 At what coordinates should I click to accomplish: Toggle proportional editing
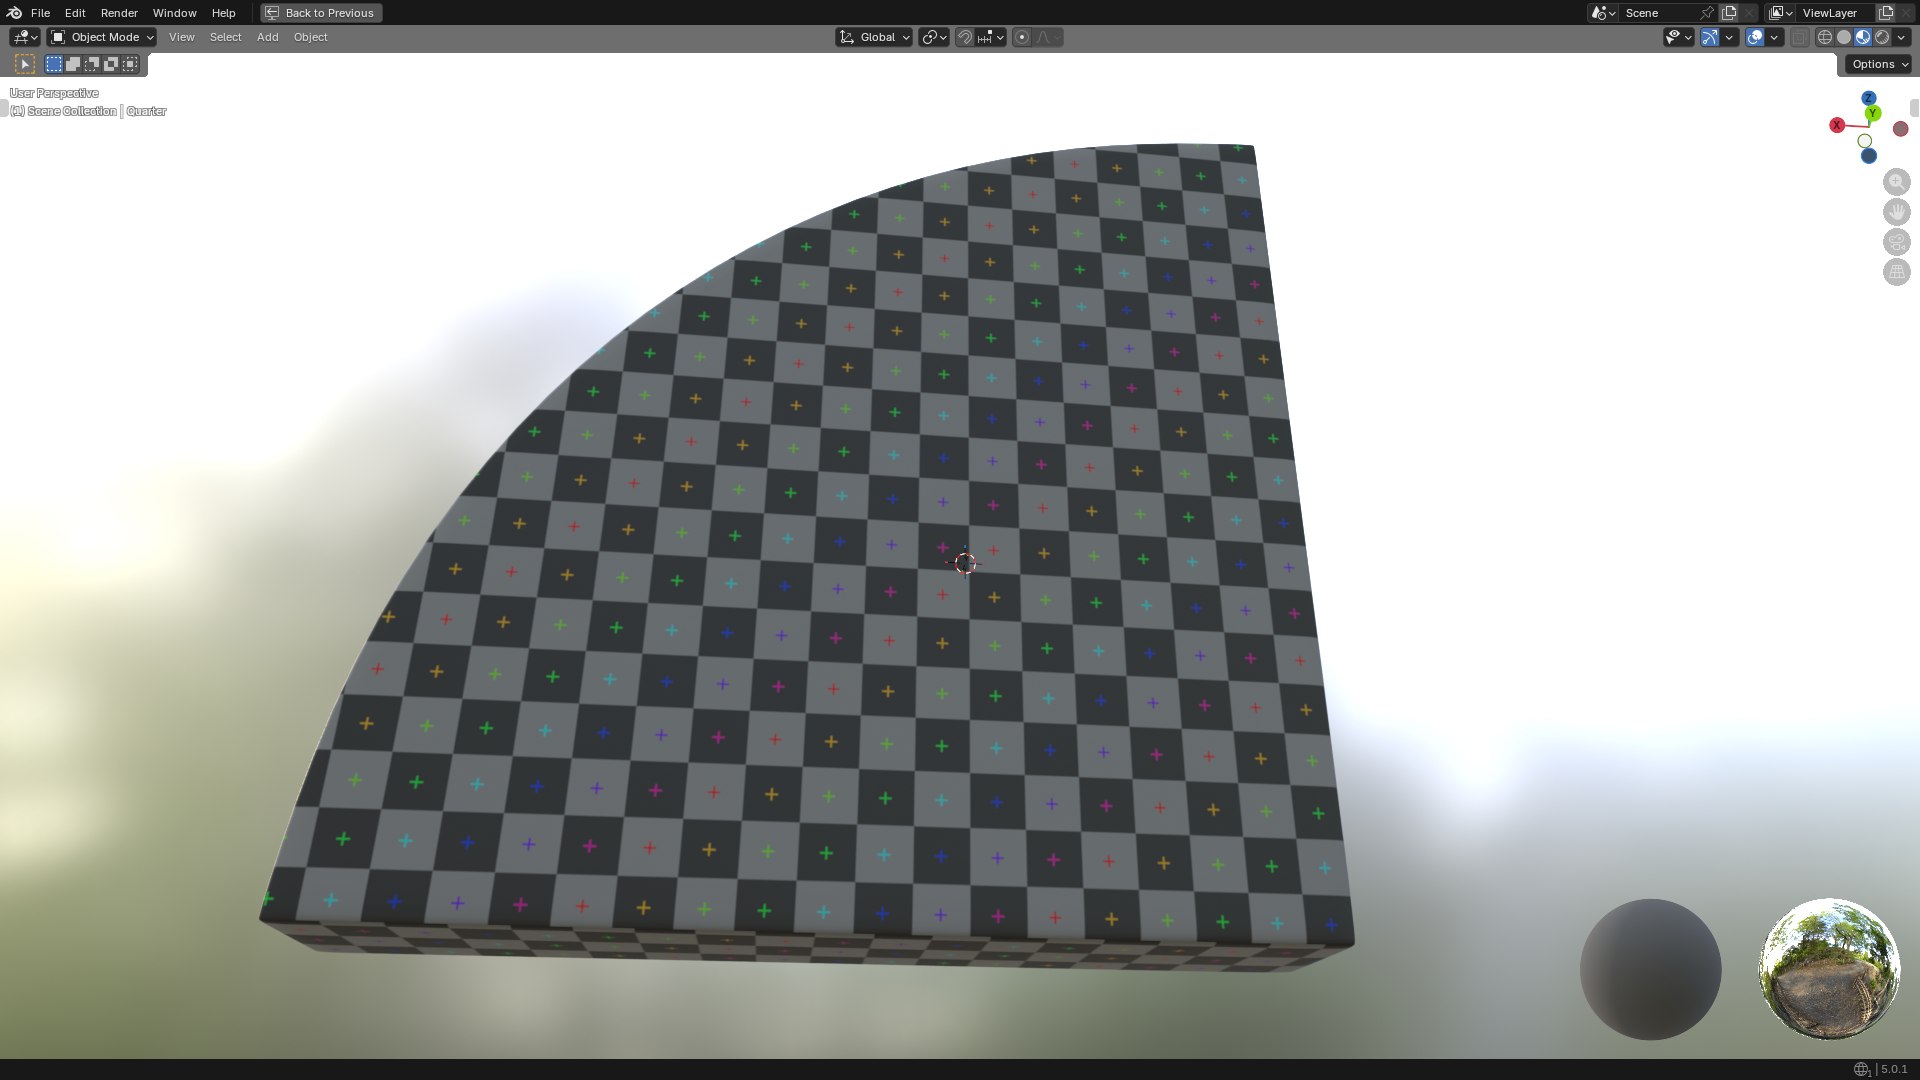point(1022,37)
